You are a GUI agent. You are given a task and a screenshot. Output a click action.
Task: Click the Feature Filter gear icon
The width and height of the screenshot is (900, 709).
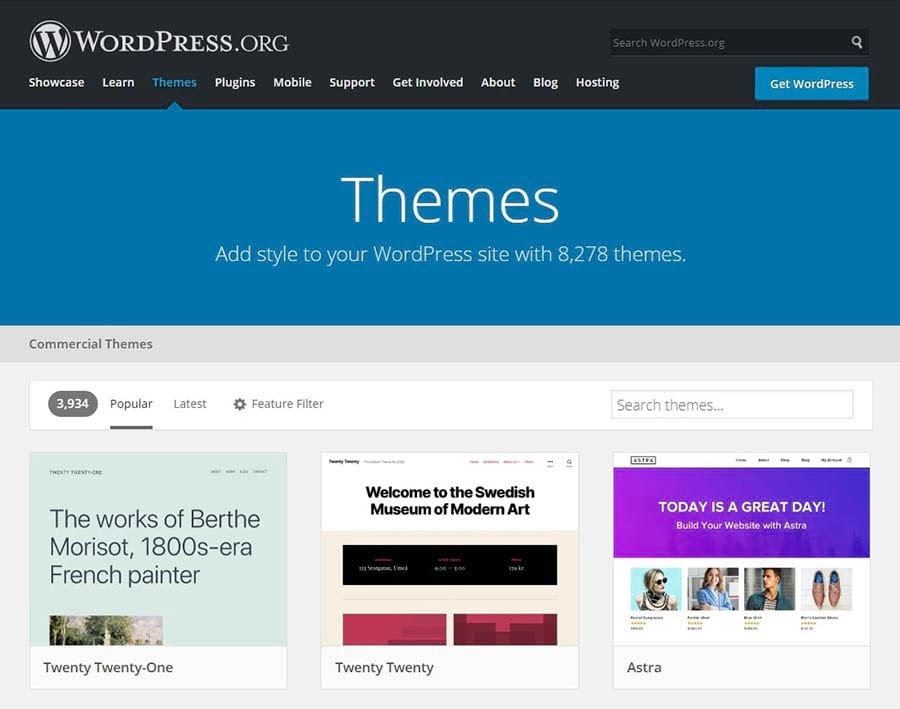(239, 404)
